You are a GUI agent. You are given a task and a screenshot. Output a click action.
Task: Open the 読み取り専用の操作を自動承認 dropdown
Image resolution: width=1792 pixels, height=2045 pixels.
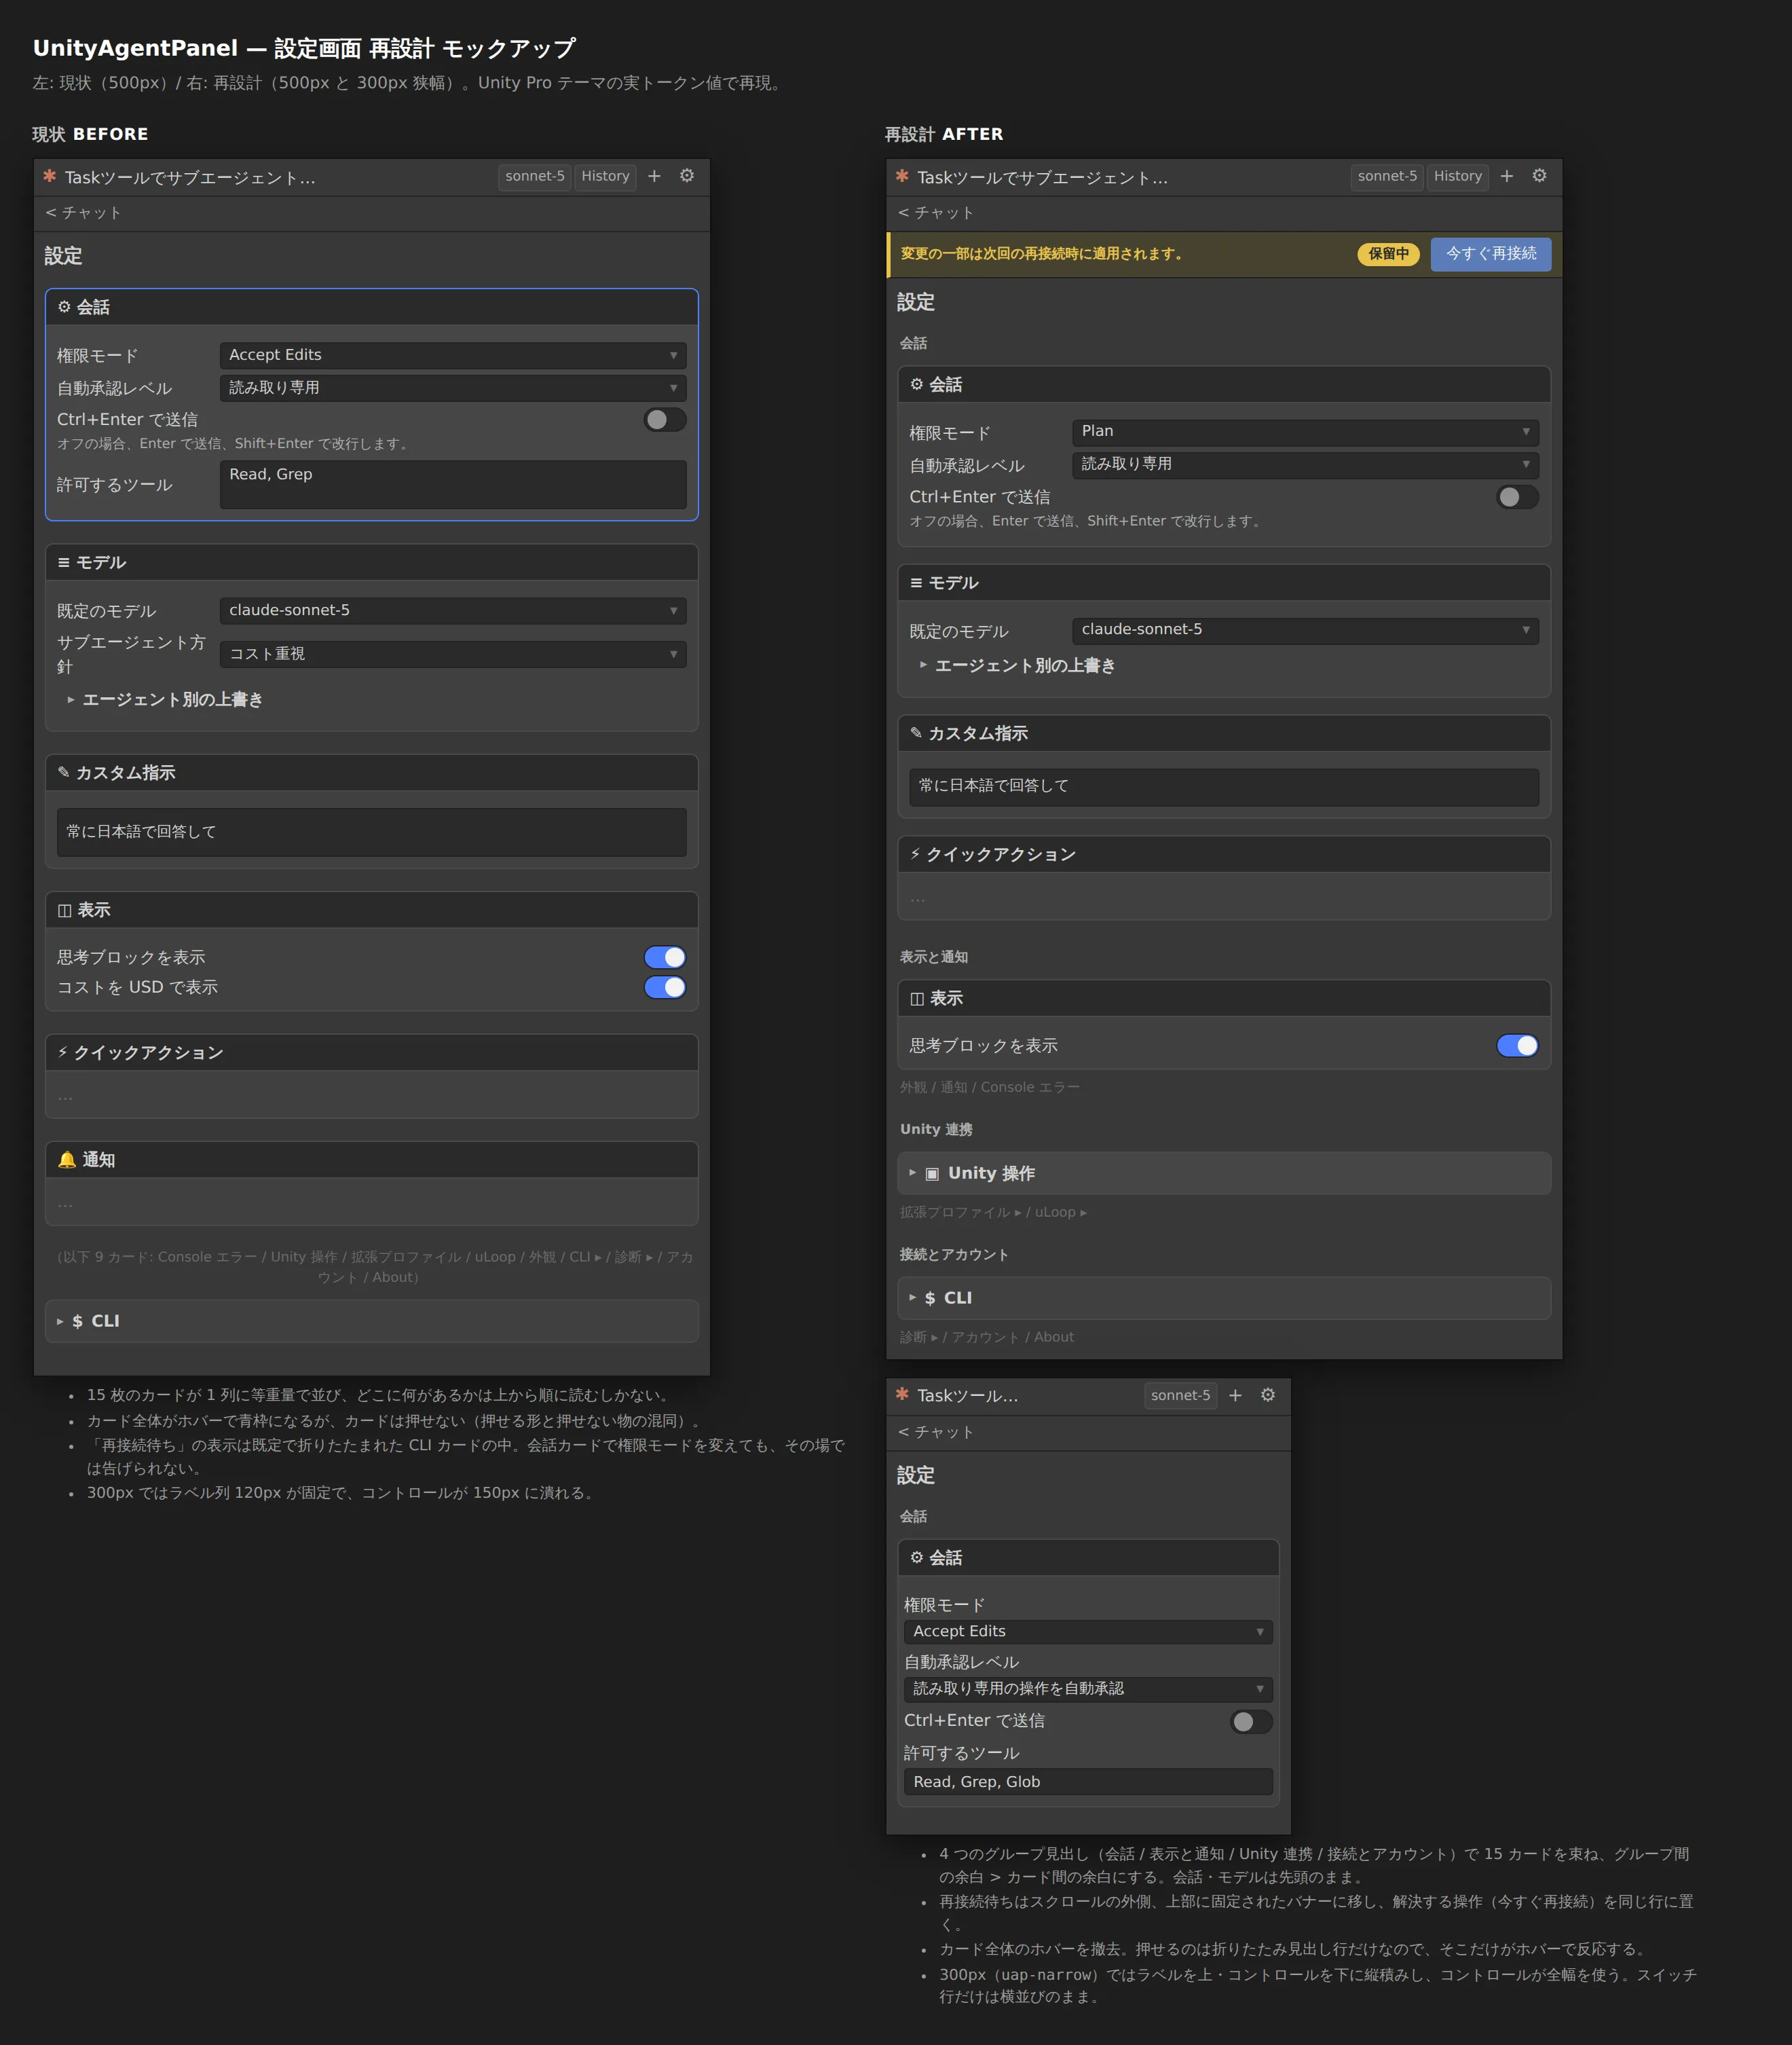click(1088, 1689)
